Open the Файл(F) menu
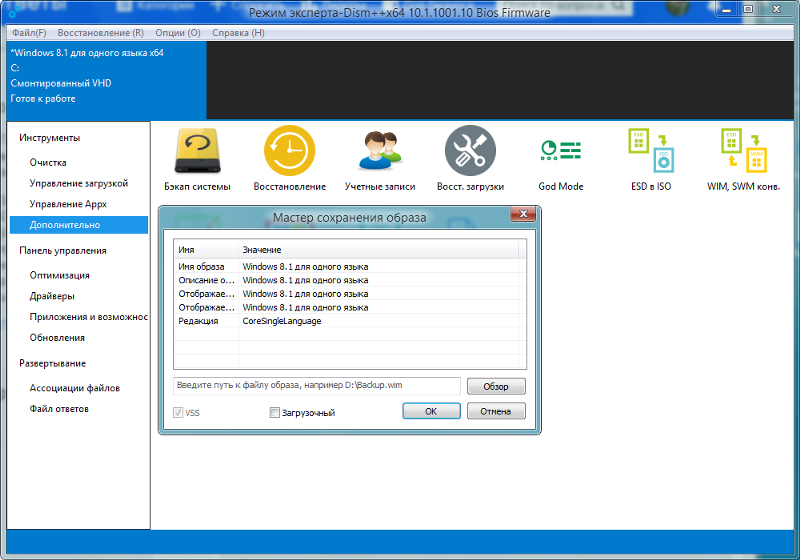The image size is (800, 560). 29,33
